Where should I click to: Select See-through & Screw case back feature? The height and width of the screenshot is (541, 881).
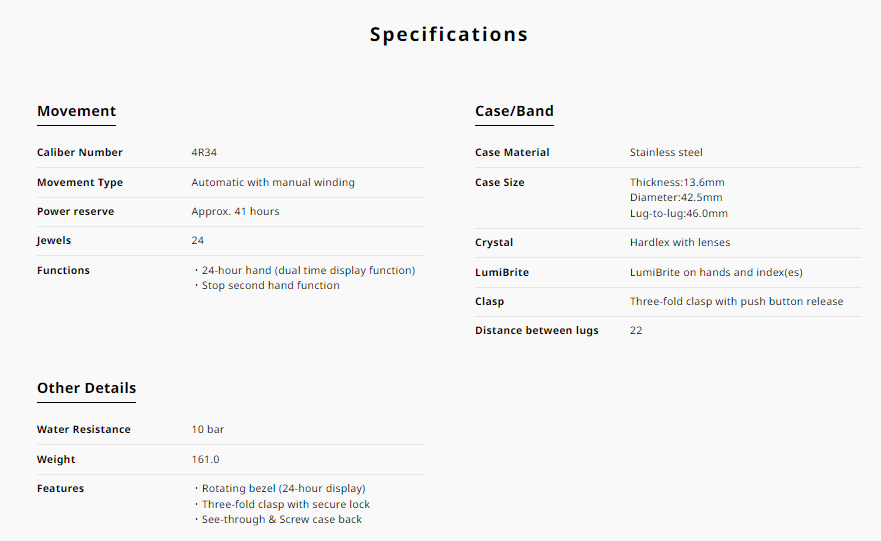[x=281, y=519]
